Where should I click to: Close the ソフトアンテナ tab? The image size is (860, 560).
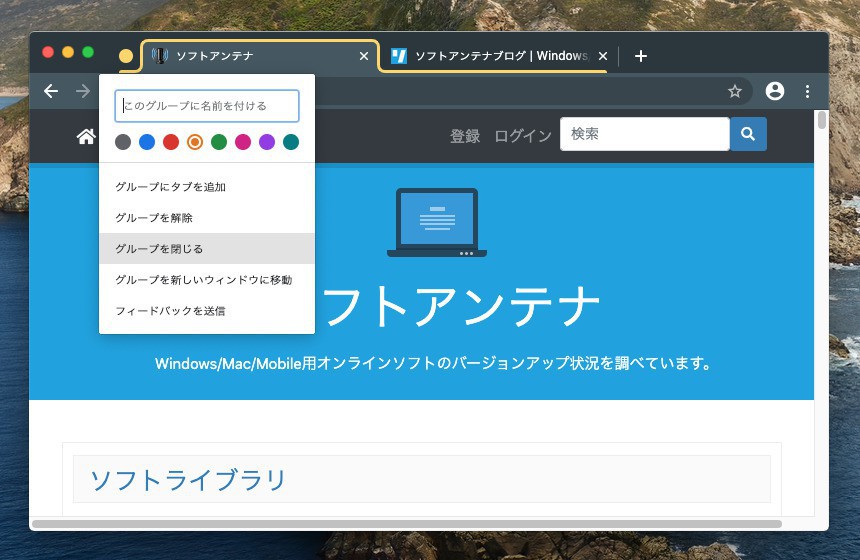point(364,56)
